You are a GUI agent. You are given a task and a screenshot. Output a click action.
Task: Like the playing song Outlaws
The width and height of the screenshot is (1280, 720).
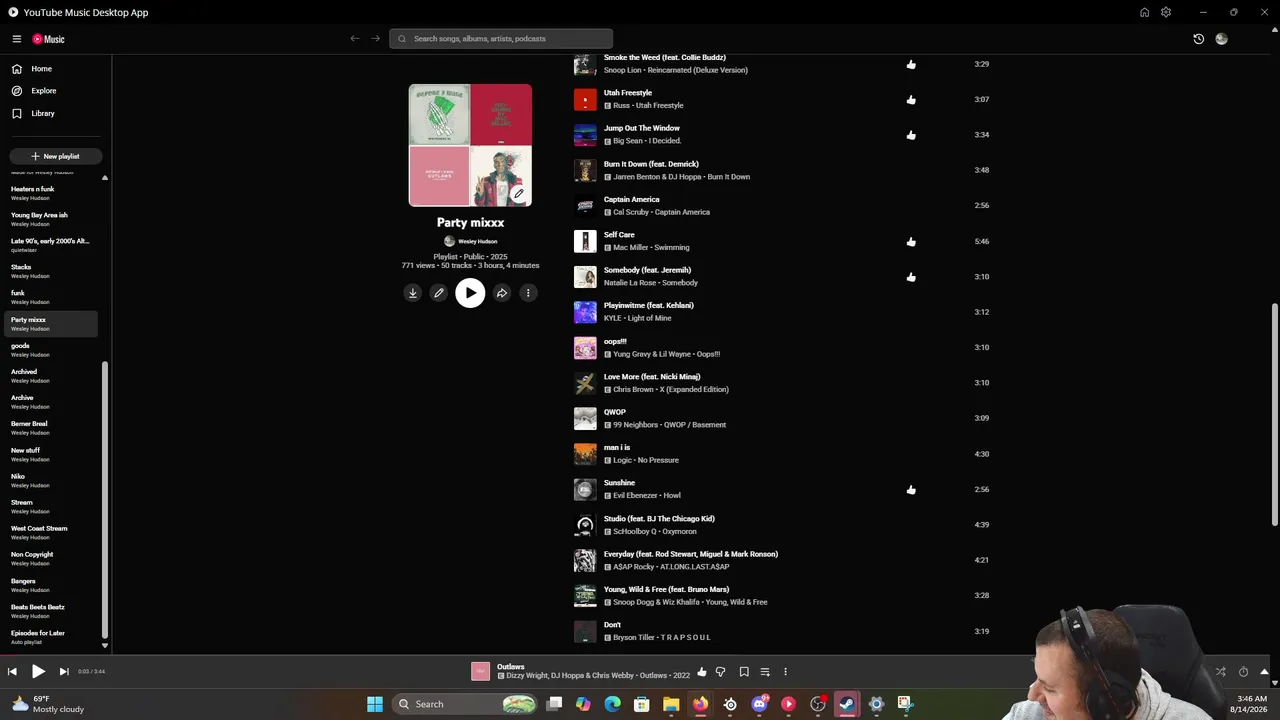click(702, 672)
